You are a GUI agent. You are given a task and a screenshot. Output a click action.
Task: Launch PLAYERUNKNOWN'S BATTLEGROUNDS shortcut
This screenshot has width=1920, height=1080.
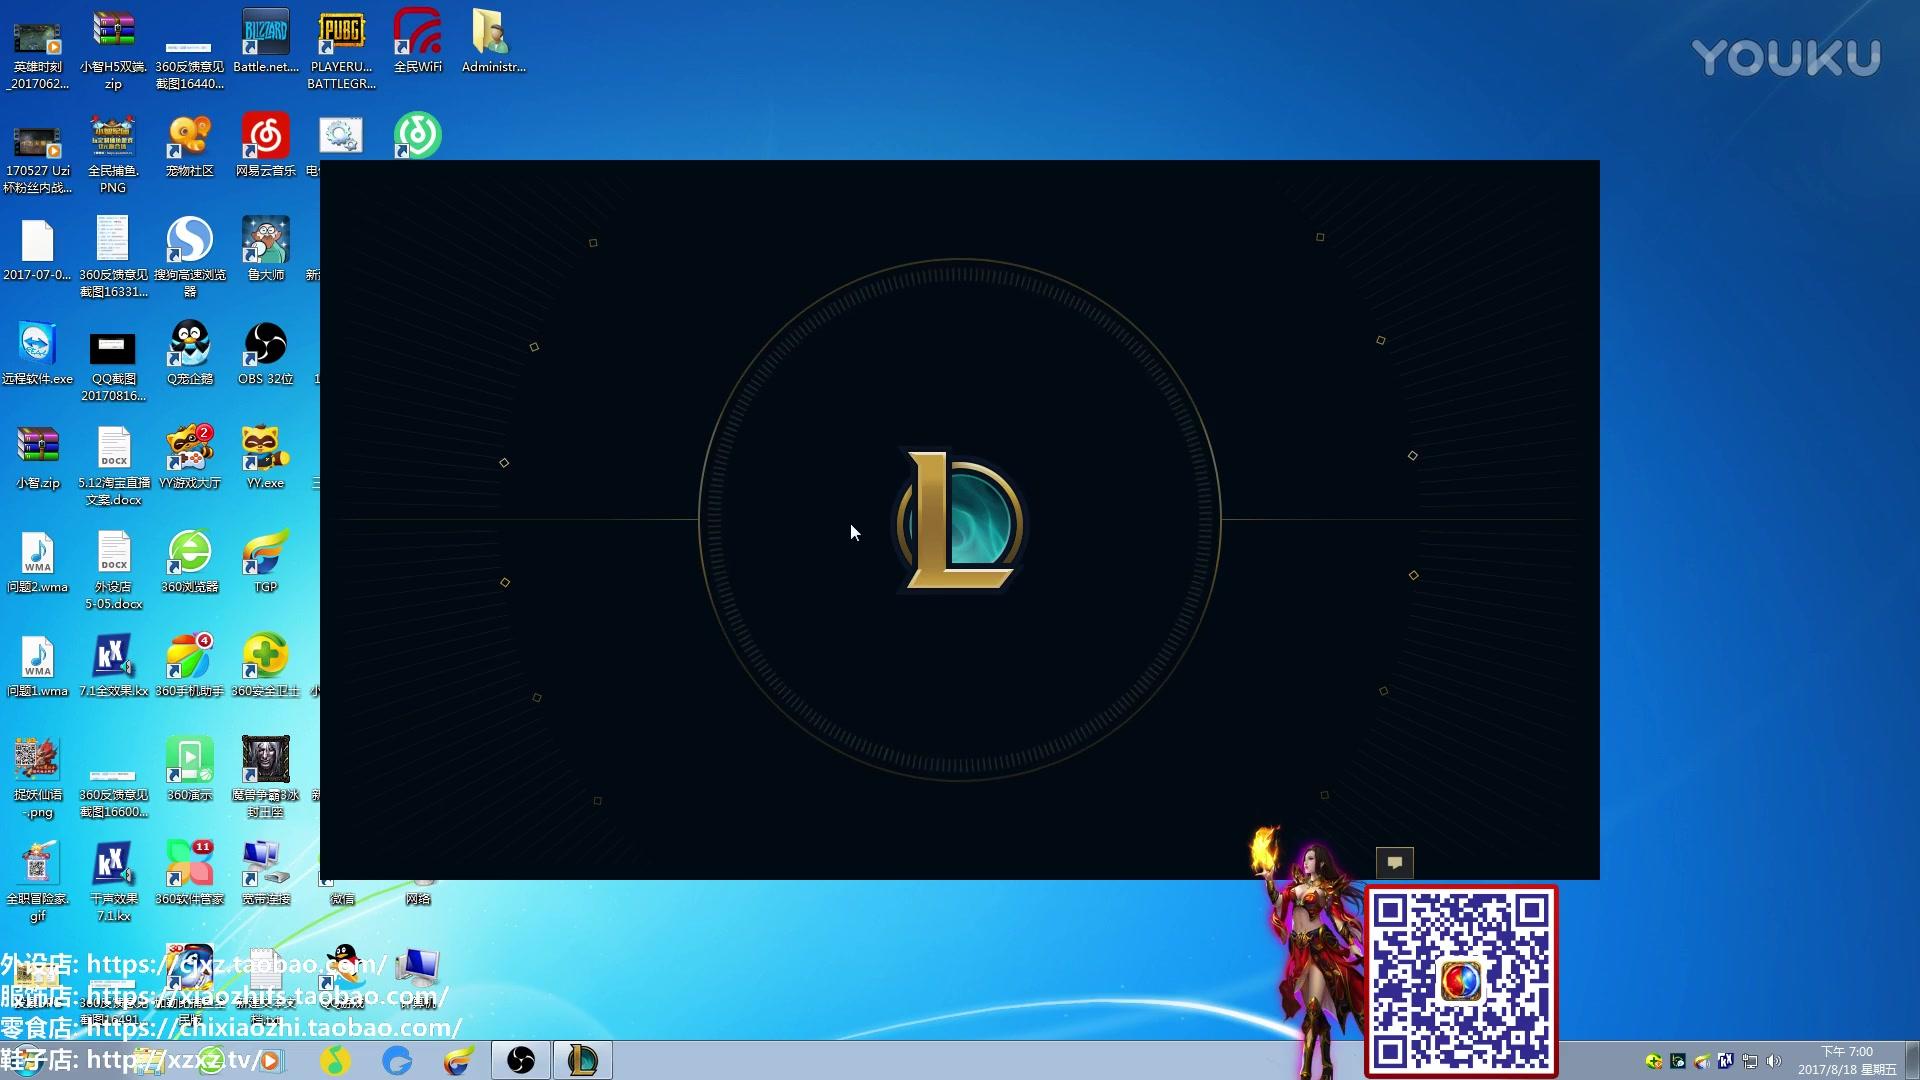[x=341, y=49]
